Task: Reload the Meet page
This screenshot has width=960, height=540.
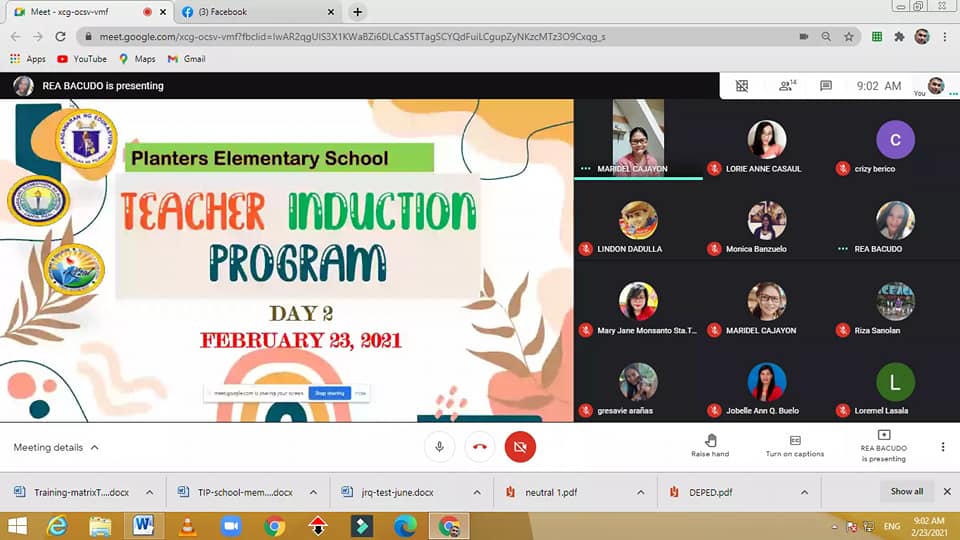Action: tap(60, 37)
